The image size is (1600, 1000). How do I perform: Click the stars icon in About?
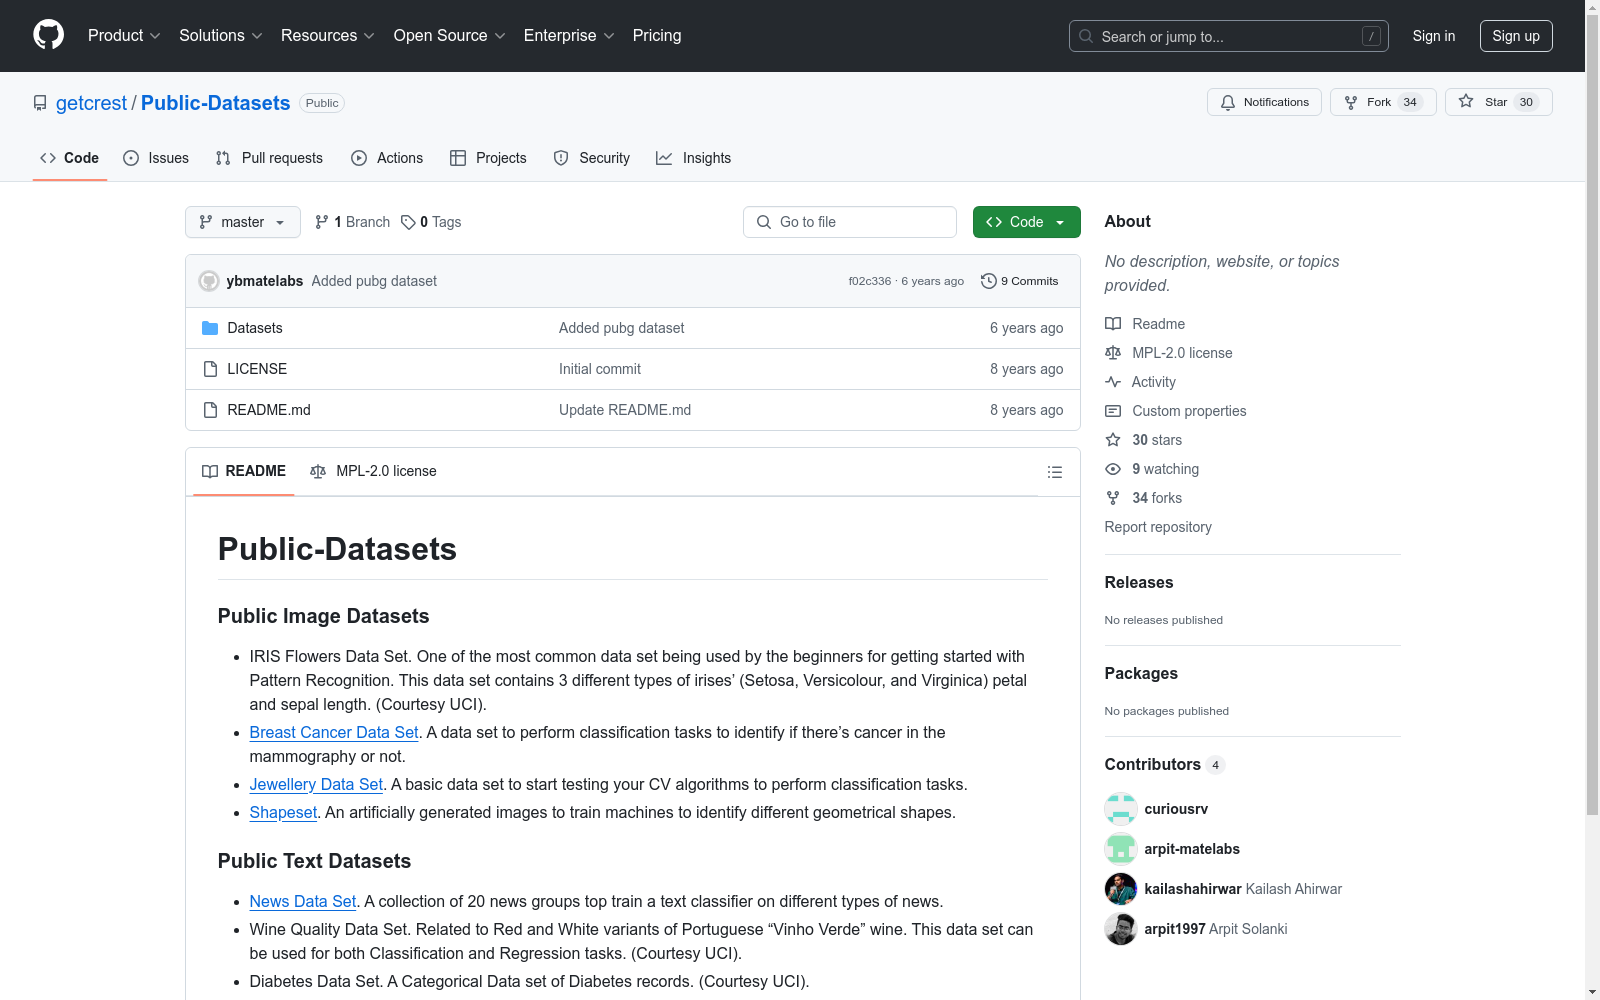[1113, 440]
